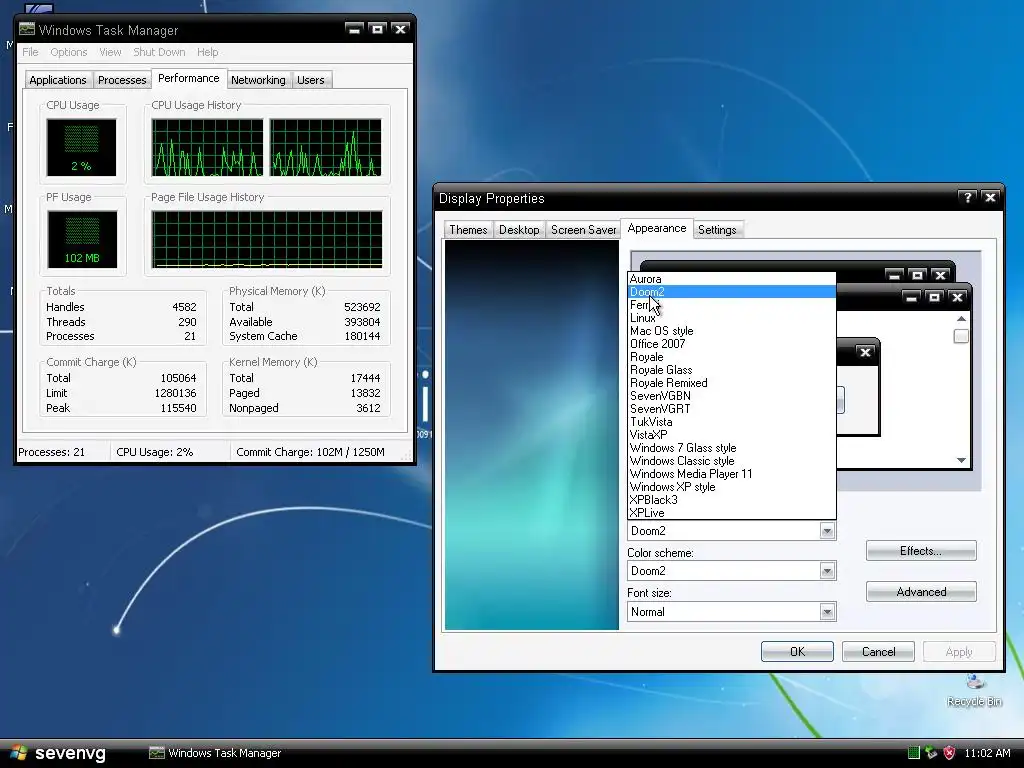Screen dimensions: 1024x768
Task: Switch to the Processes tab
Action: [121, 80]
